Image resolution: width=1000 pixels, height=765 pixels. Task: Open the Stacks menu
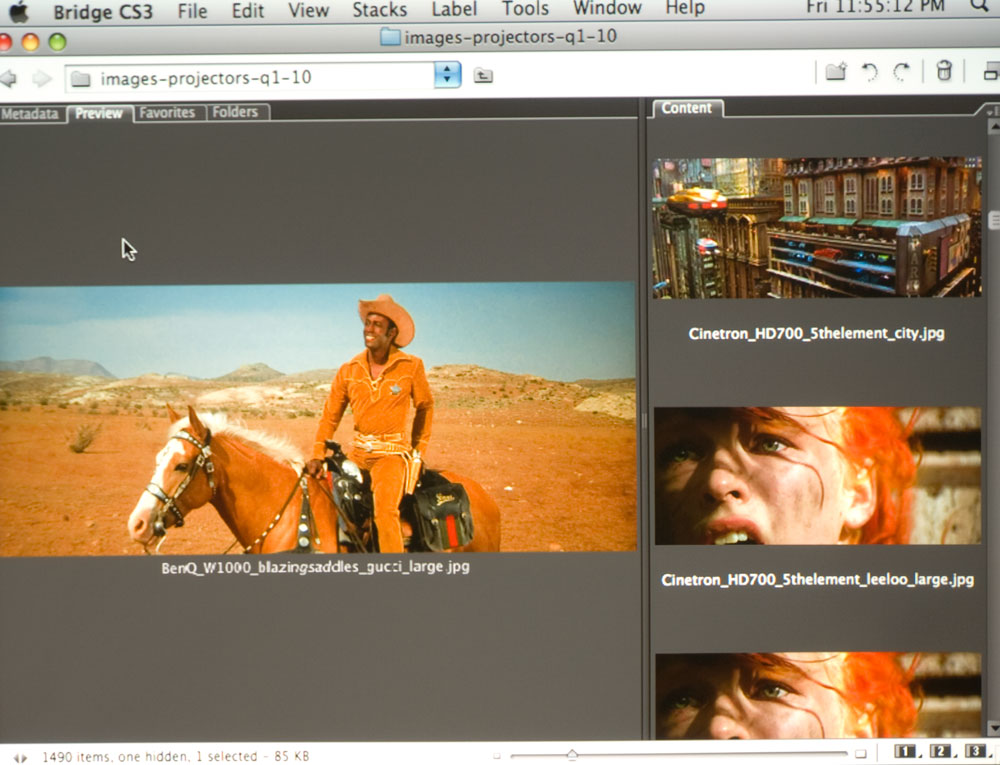coord(379,10)
